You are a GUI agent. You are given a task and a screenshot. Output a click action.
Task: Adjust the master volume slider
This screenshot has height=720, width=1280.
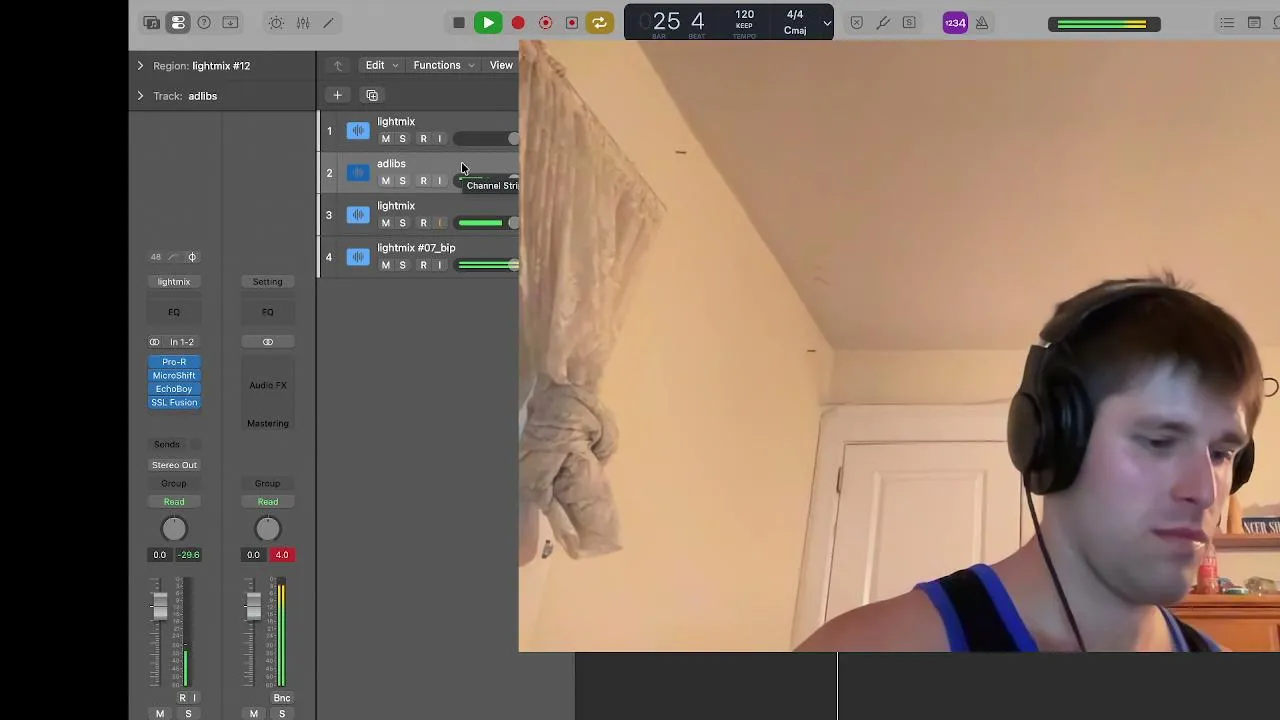(x=1104, y=24)
